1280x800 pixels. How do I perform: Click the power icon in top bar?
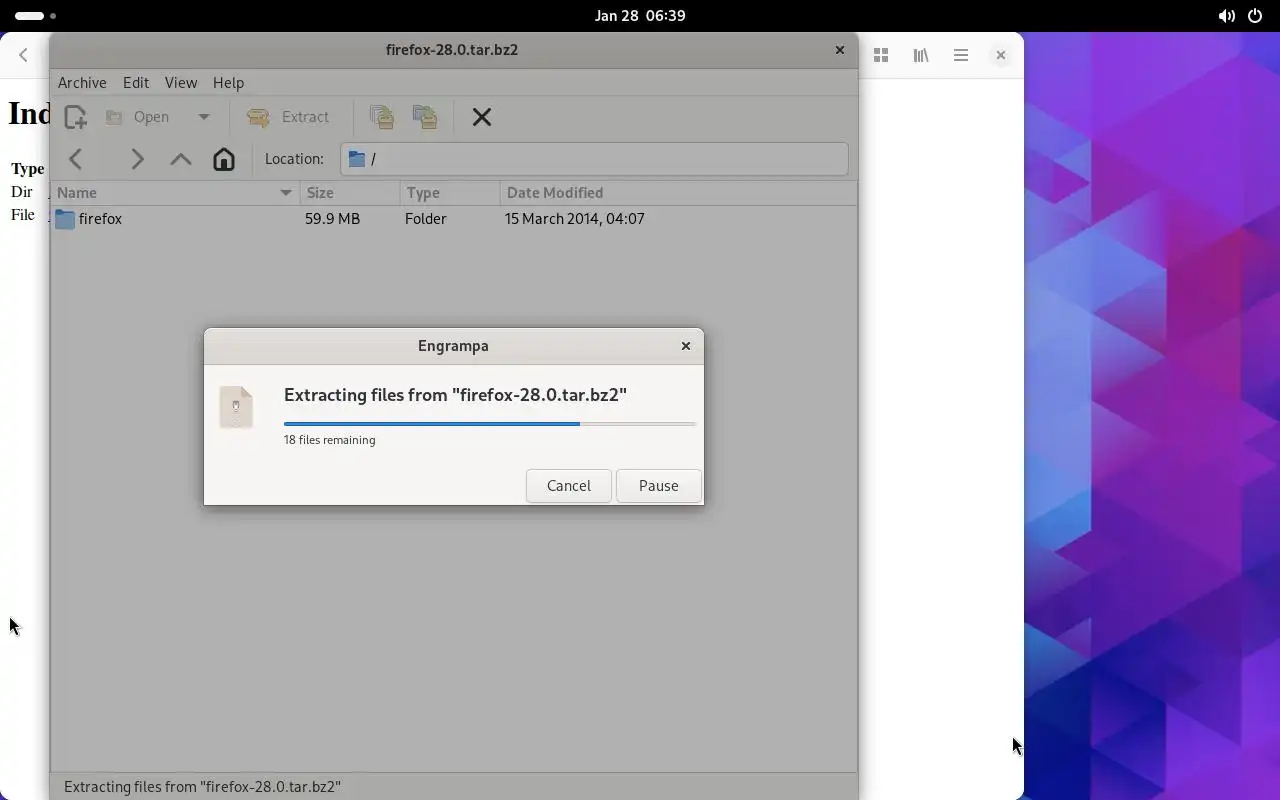point(1255,16)
